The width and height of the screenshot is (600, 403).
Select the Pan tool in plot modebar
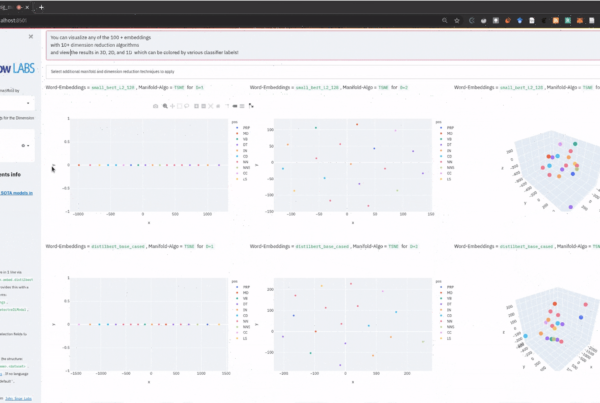(x=172, y=106)
